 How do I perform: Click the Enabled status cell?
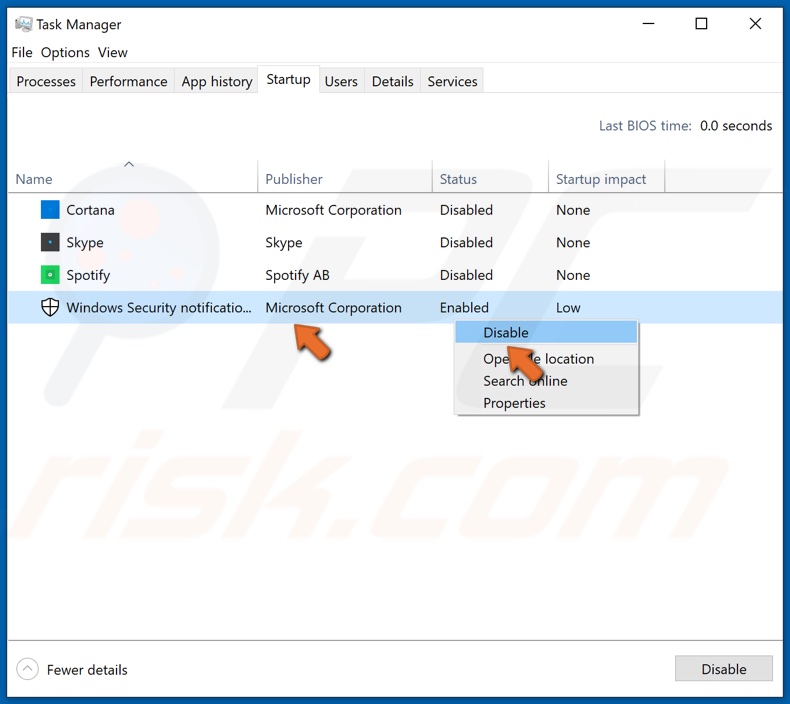tap(464, 307)
